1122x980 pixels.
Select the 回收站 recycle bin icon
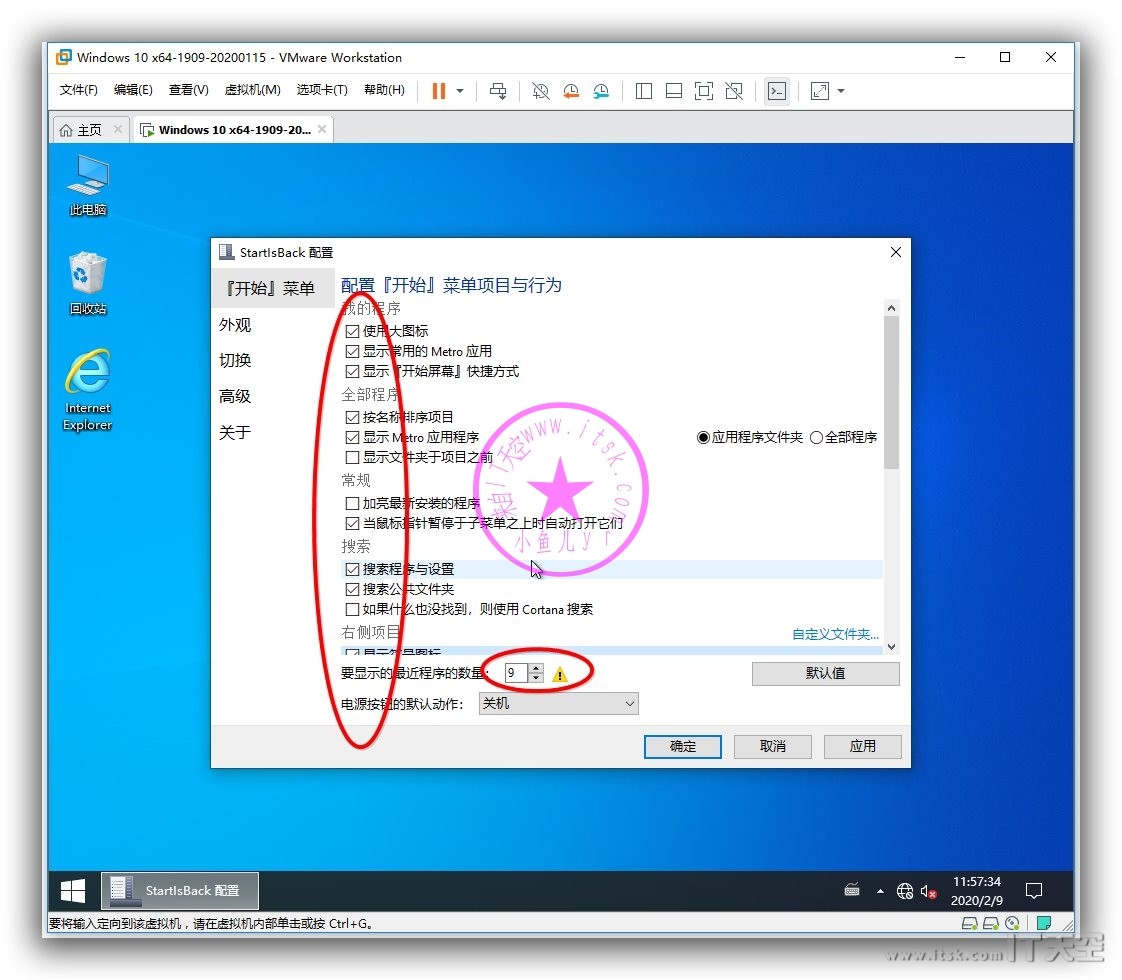(88, 283)
